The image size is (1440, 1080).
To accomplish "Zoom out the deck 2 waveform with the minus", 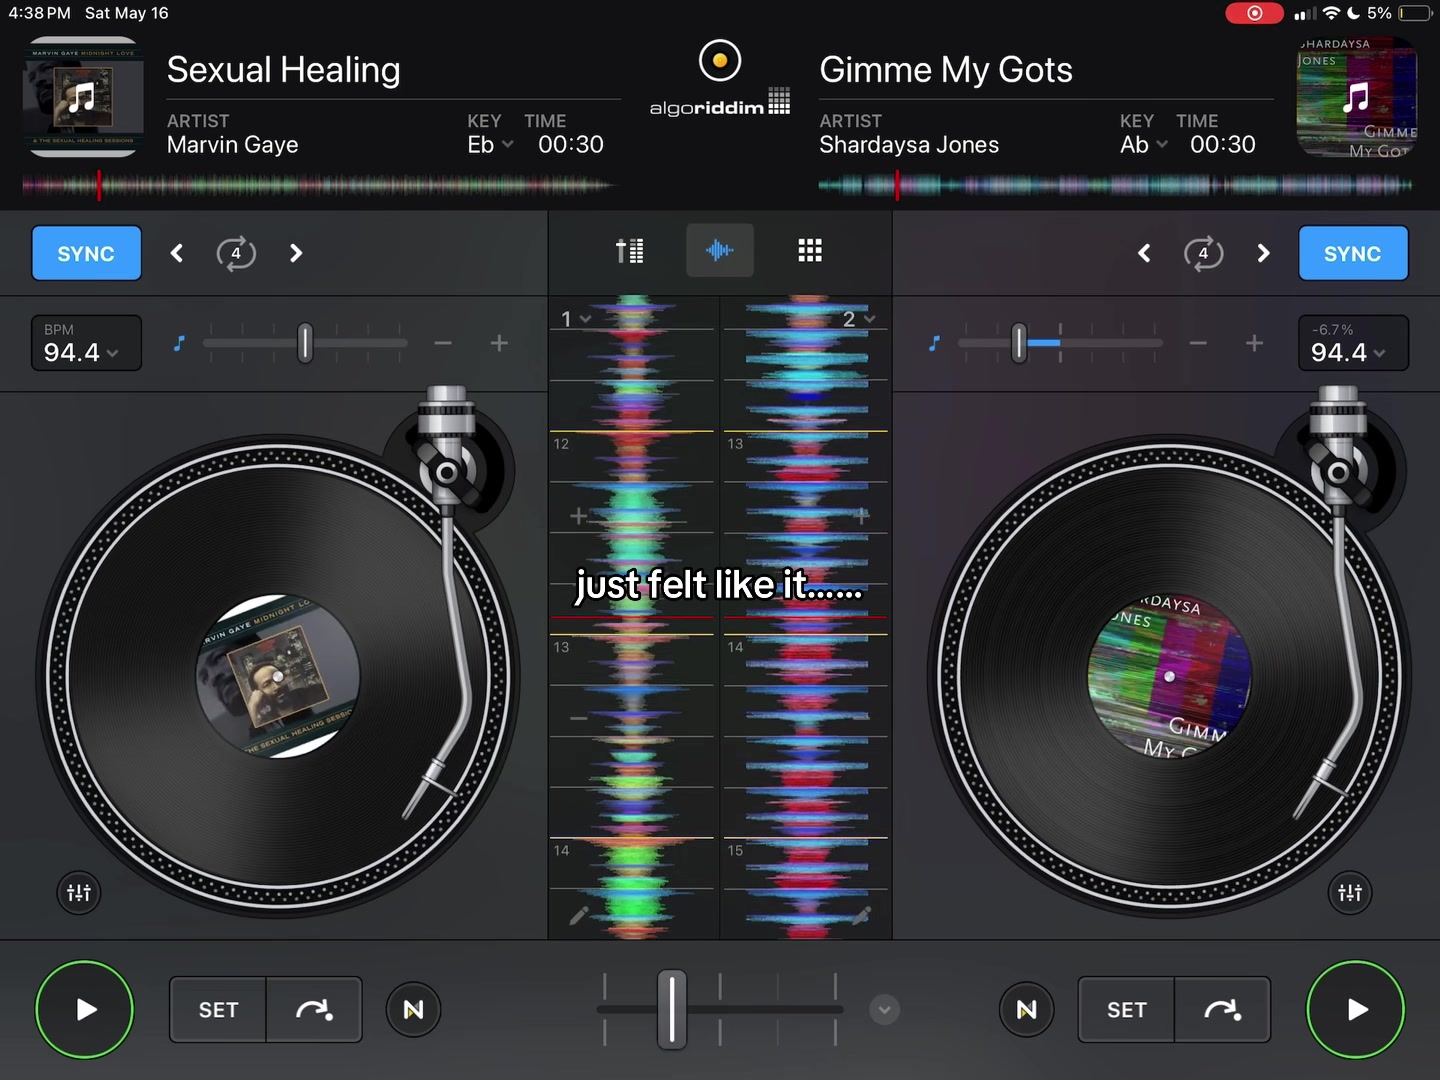I will (x=861, y=718).
